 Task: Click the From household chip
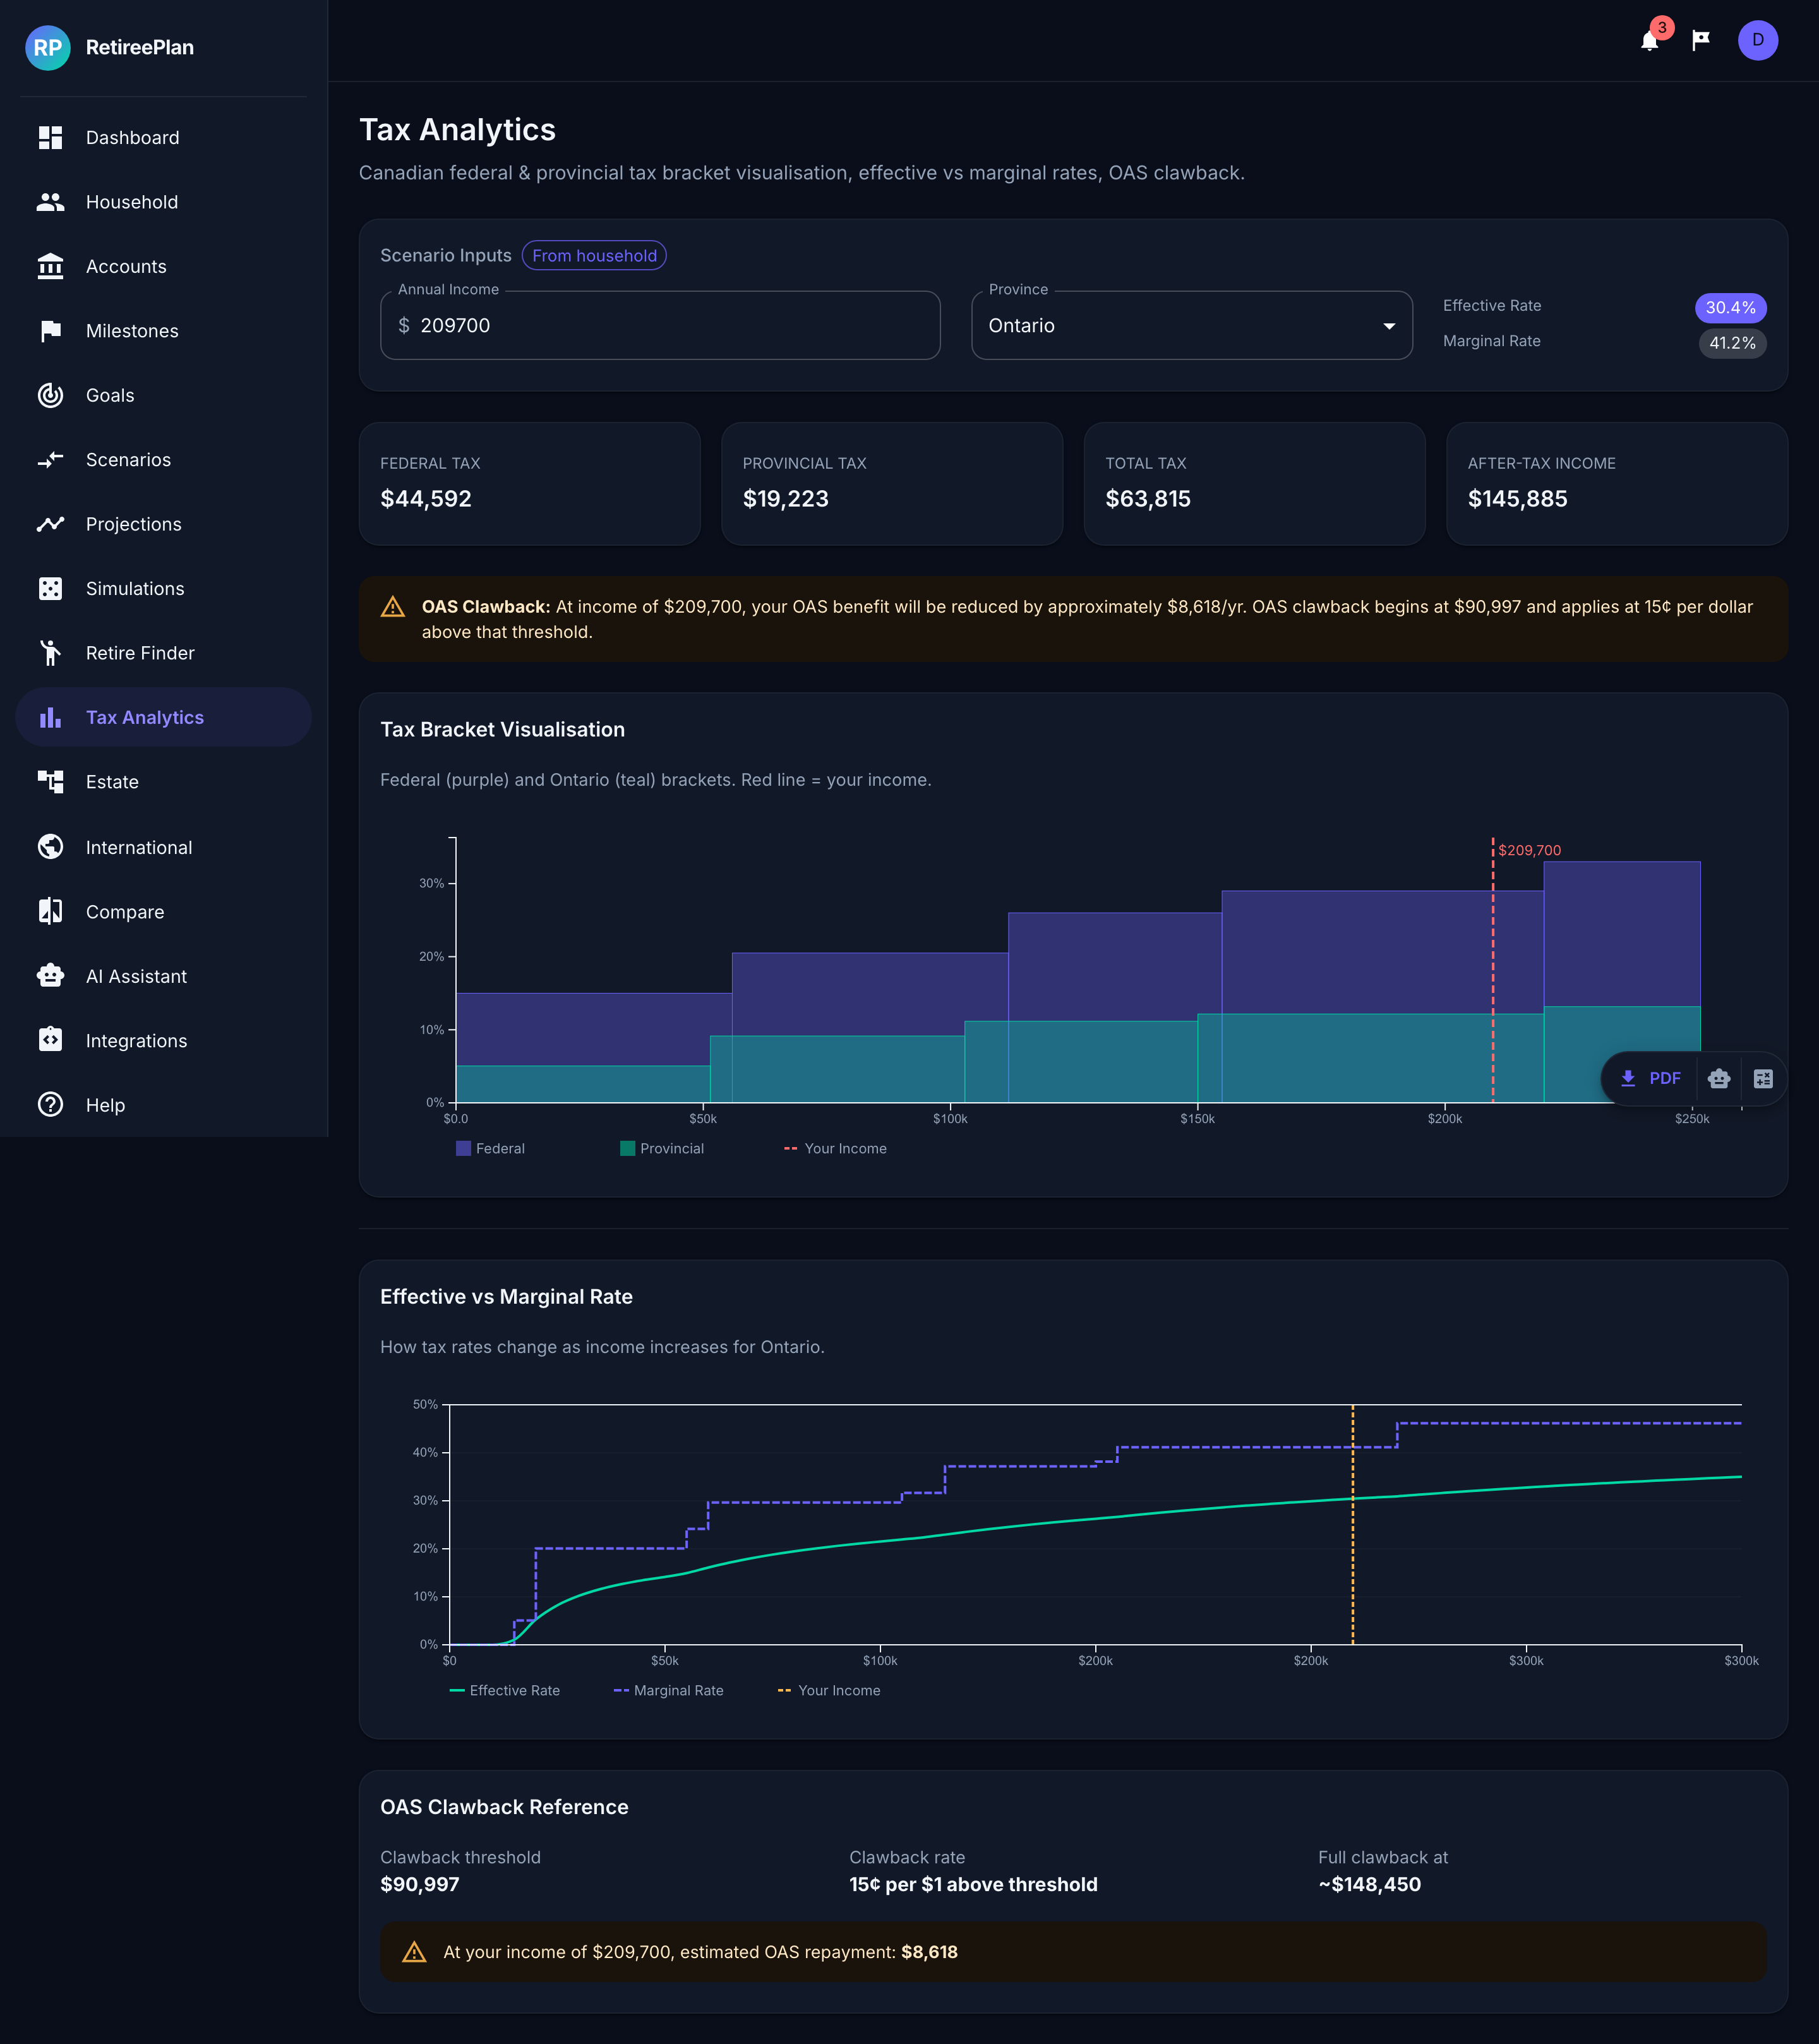(x=594, y=256)
